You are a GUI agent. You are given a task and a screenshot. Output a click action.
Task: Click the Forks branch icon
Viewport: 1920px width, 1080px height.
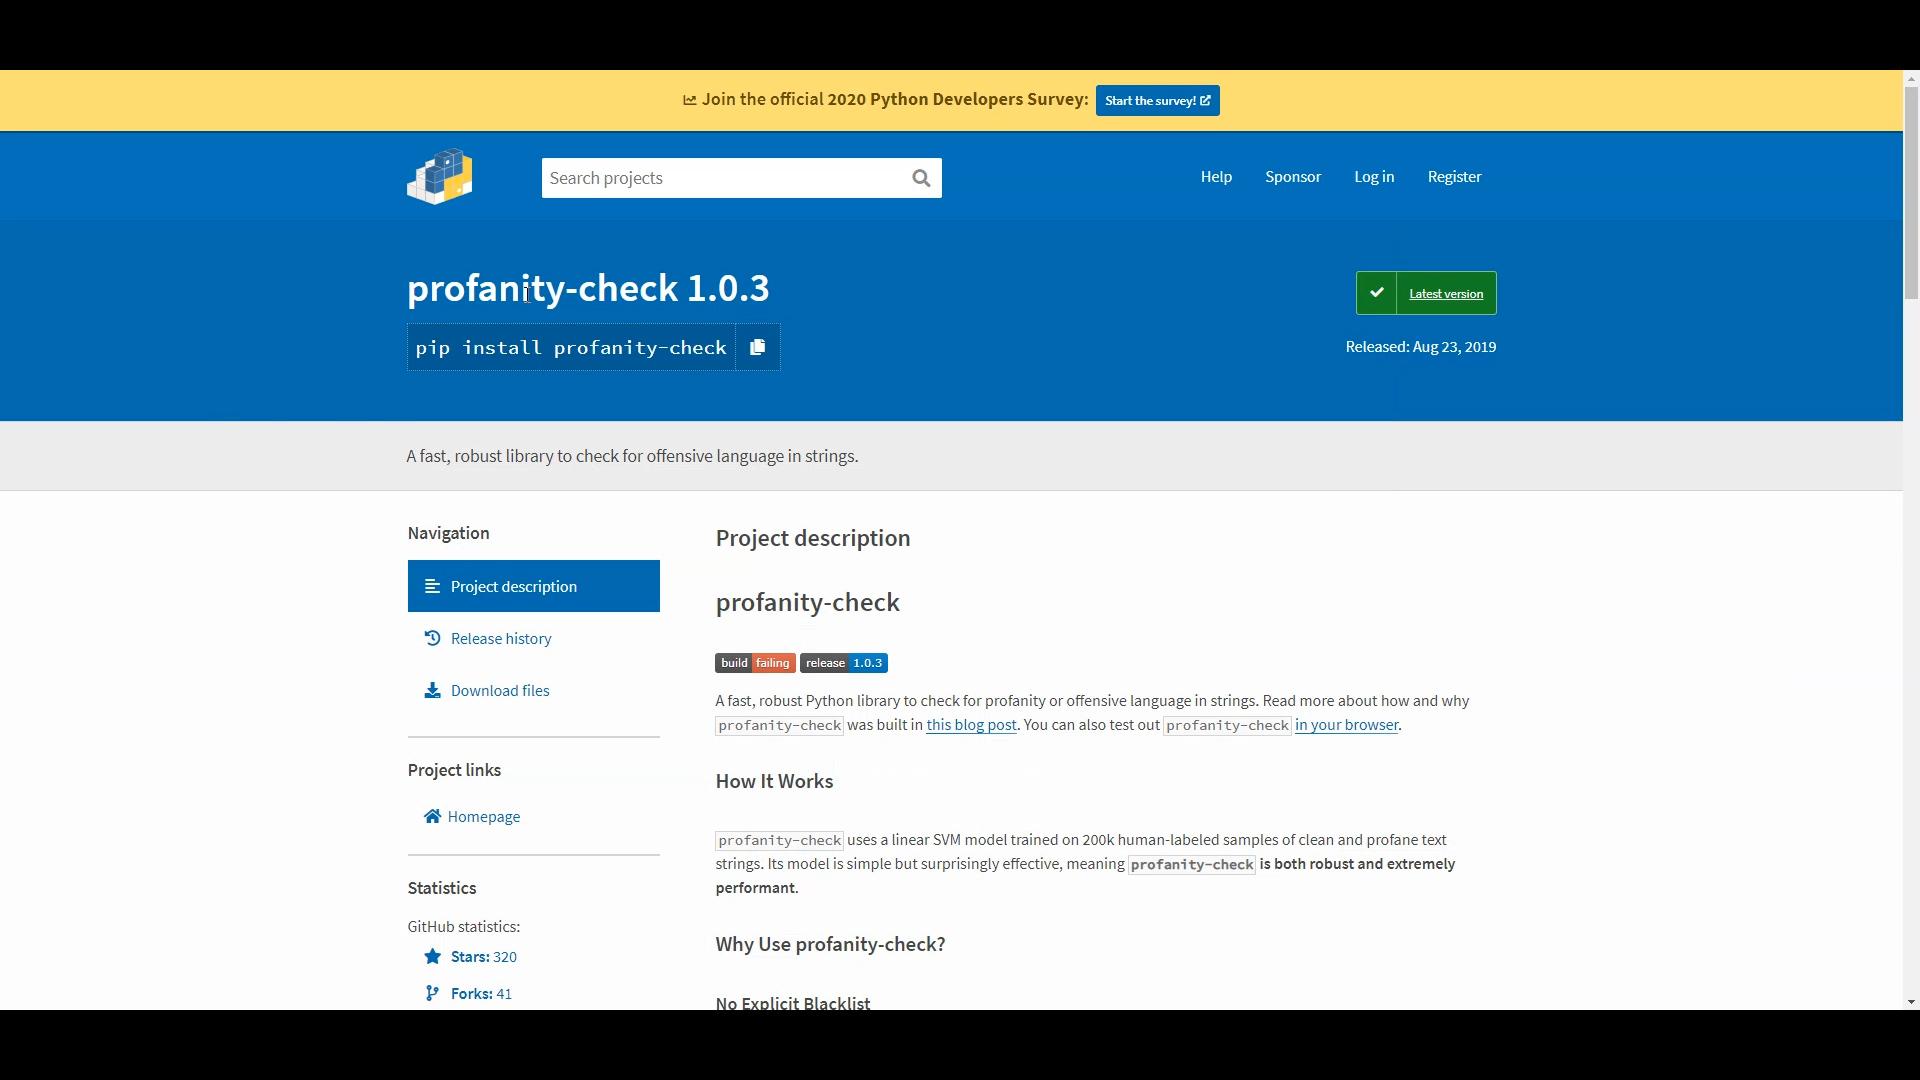pyautogui.click(x=432, y=993)
